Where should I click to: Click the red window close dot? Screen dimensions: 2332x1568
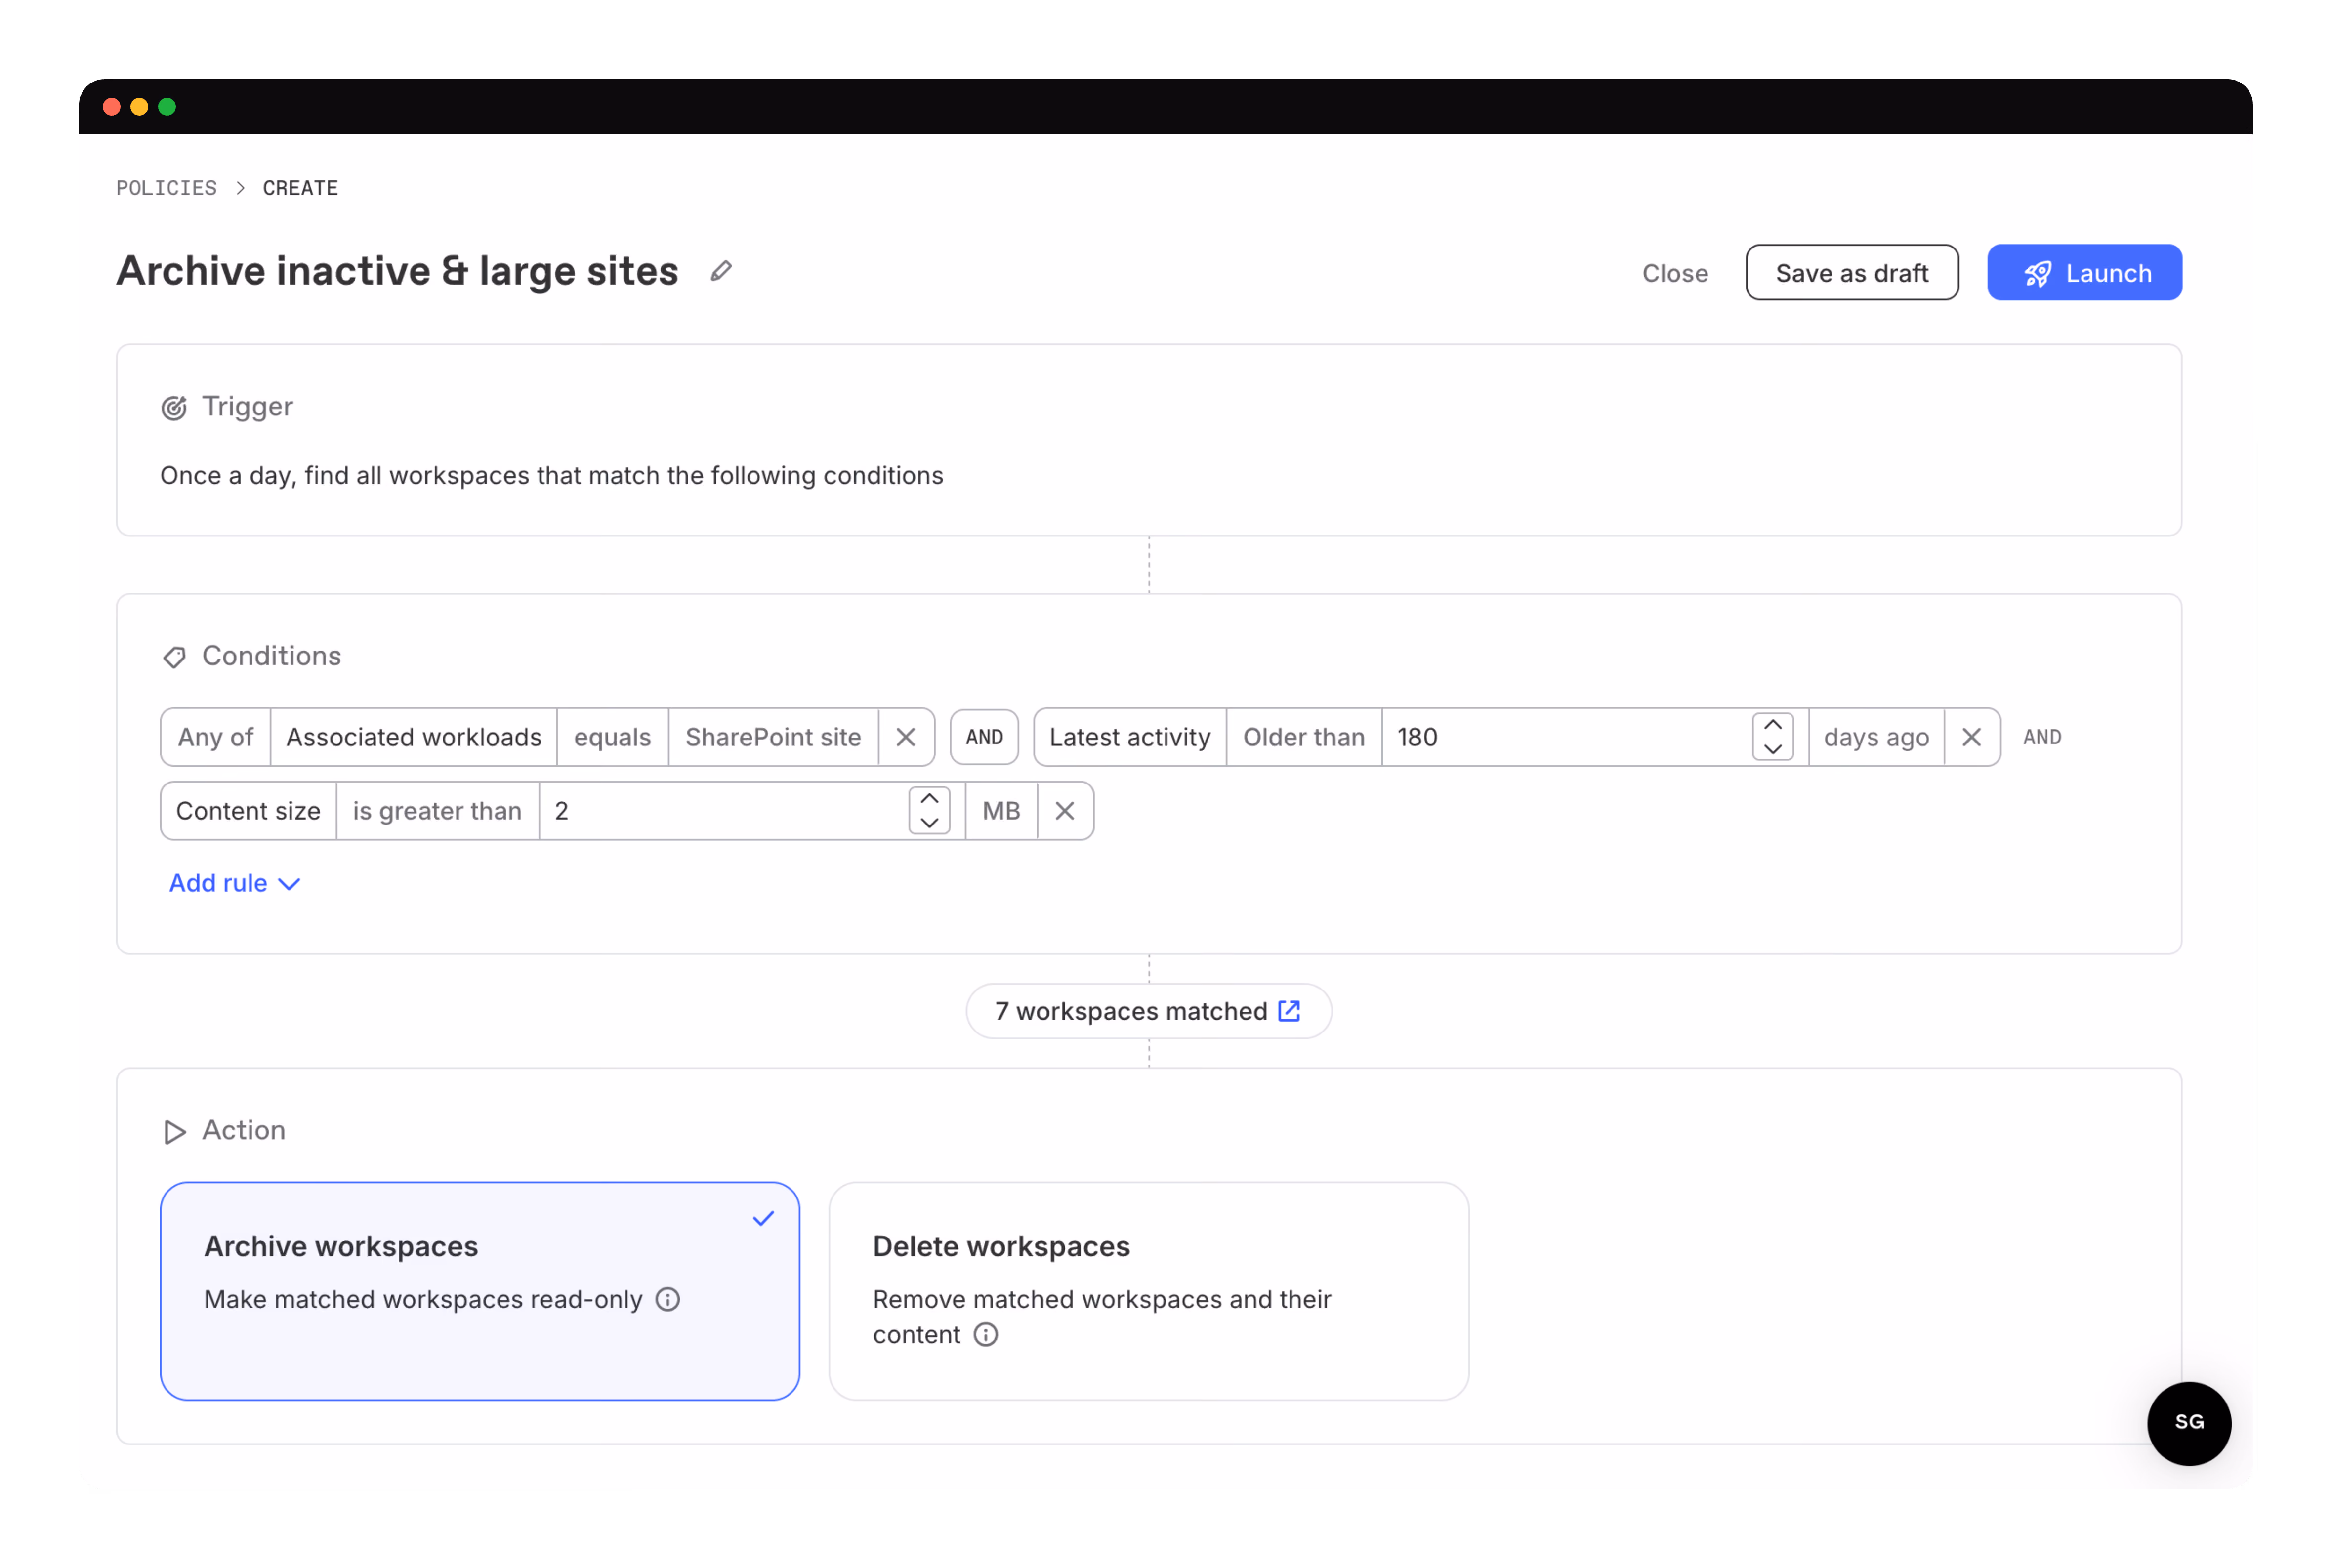(x=112, y=106)
